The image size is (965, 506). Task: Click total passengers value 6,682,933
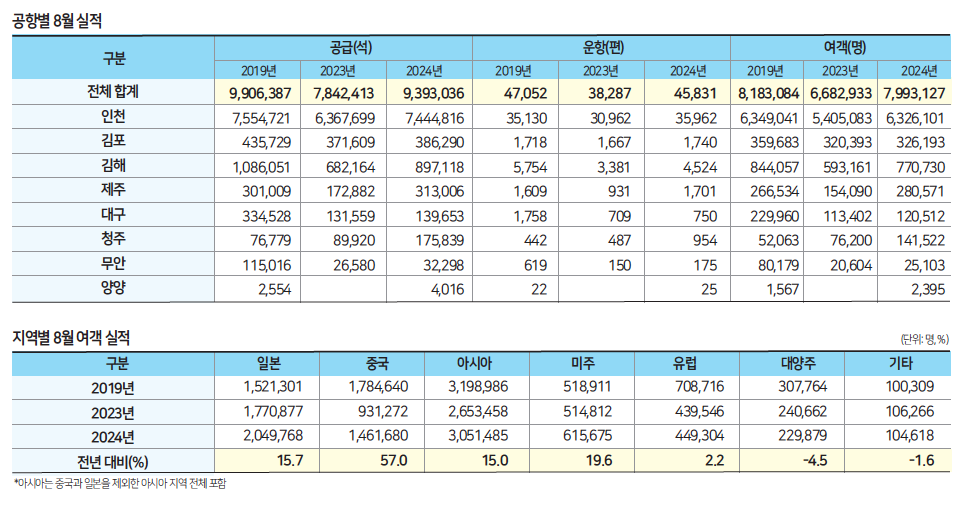(x=841, y=94)
